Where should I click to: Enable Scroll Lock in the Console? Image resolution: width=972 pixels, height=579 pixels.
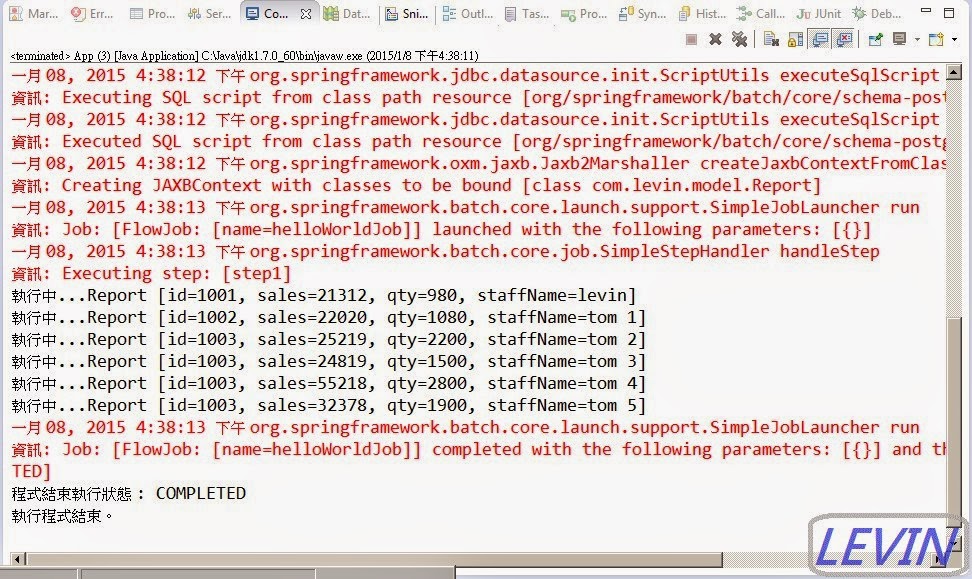[797, 37]
